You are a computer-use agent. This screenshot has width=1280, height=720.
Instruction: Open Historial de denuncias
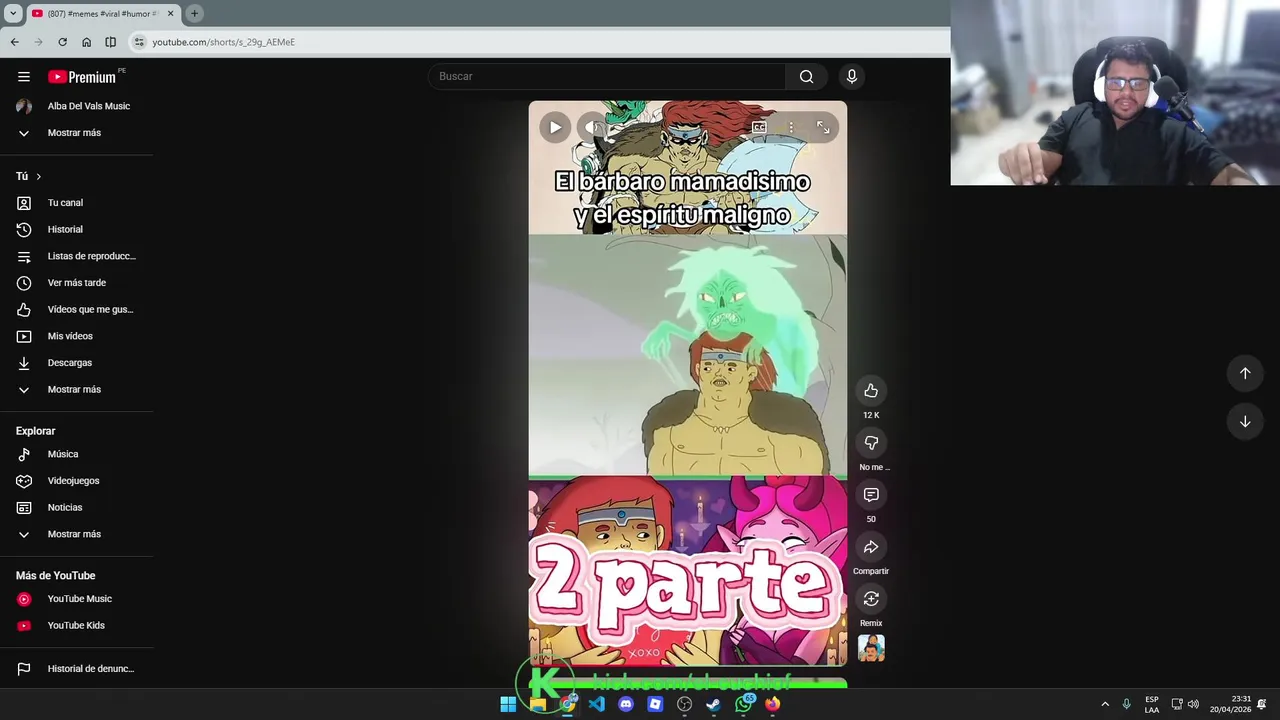click(77, 669)
